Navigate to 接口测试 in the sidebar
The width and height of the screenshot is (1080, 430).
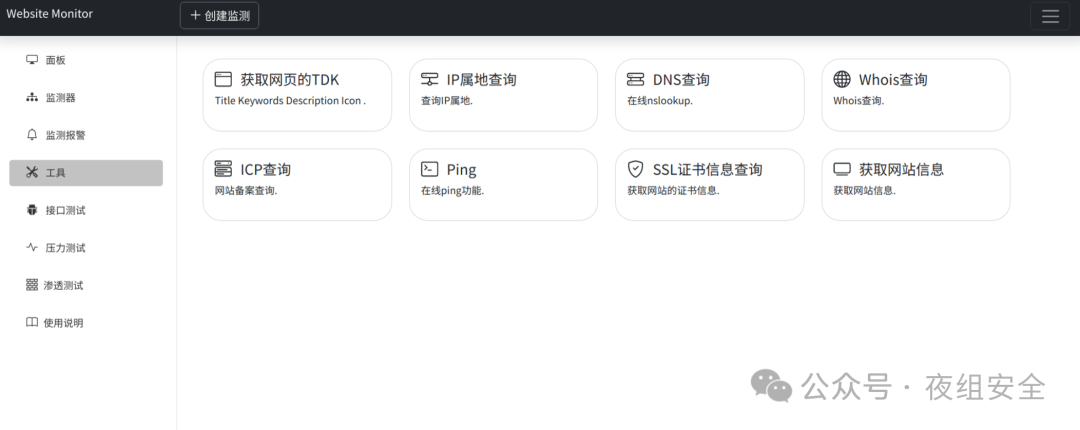click(65, 210)
